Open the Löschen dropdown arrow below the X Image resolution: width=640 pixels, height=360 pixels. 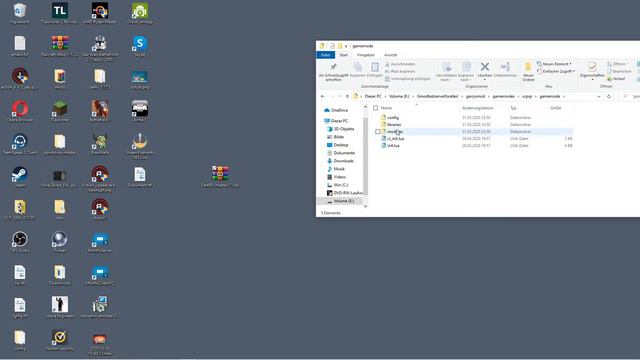click(484, 80)
